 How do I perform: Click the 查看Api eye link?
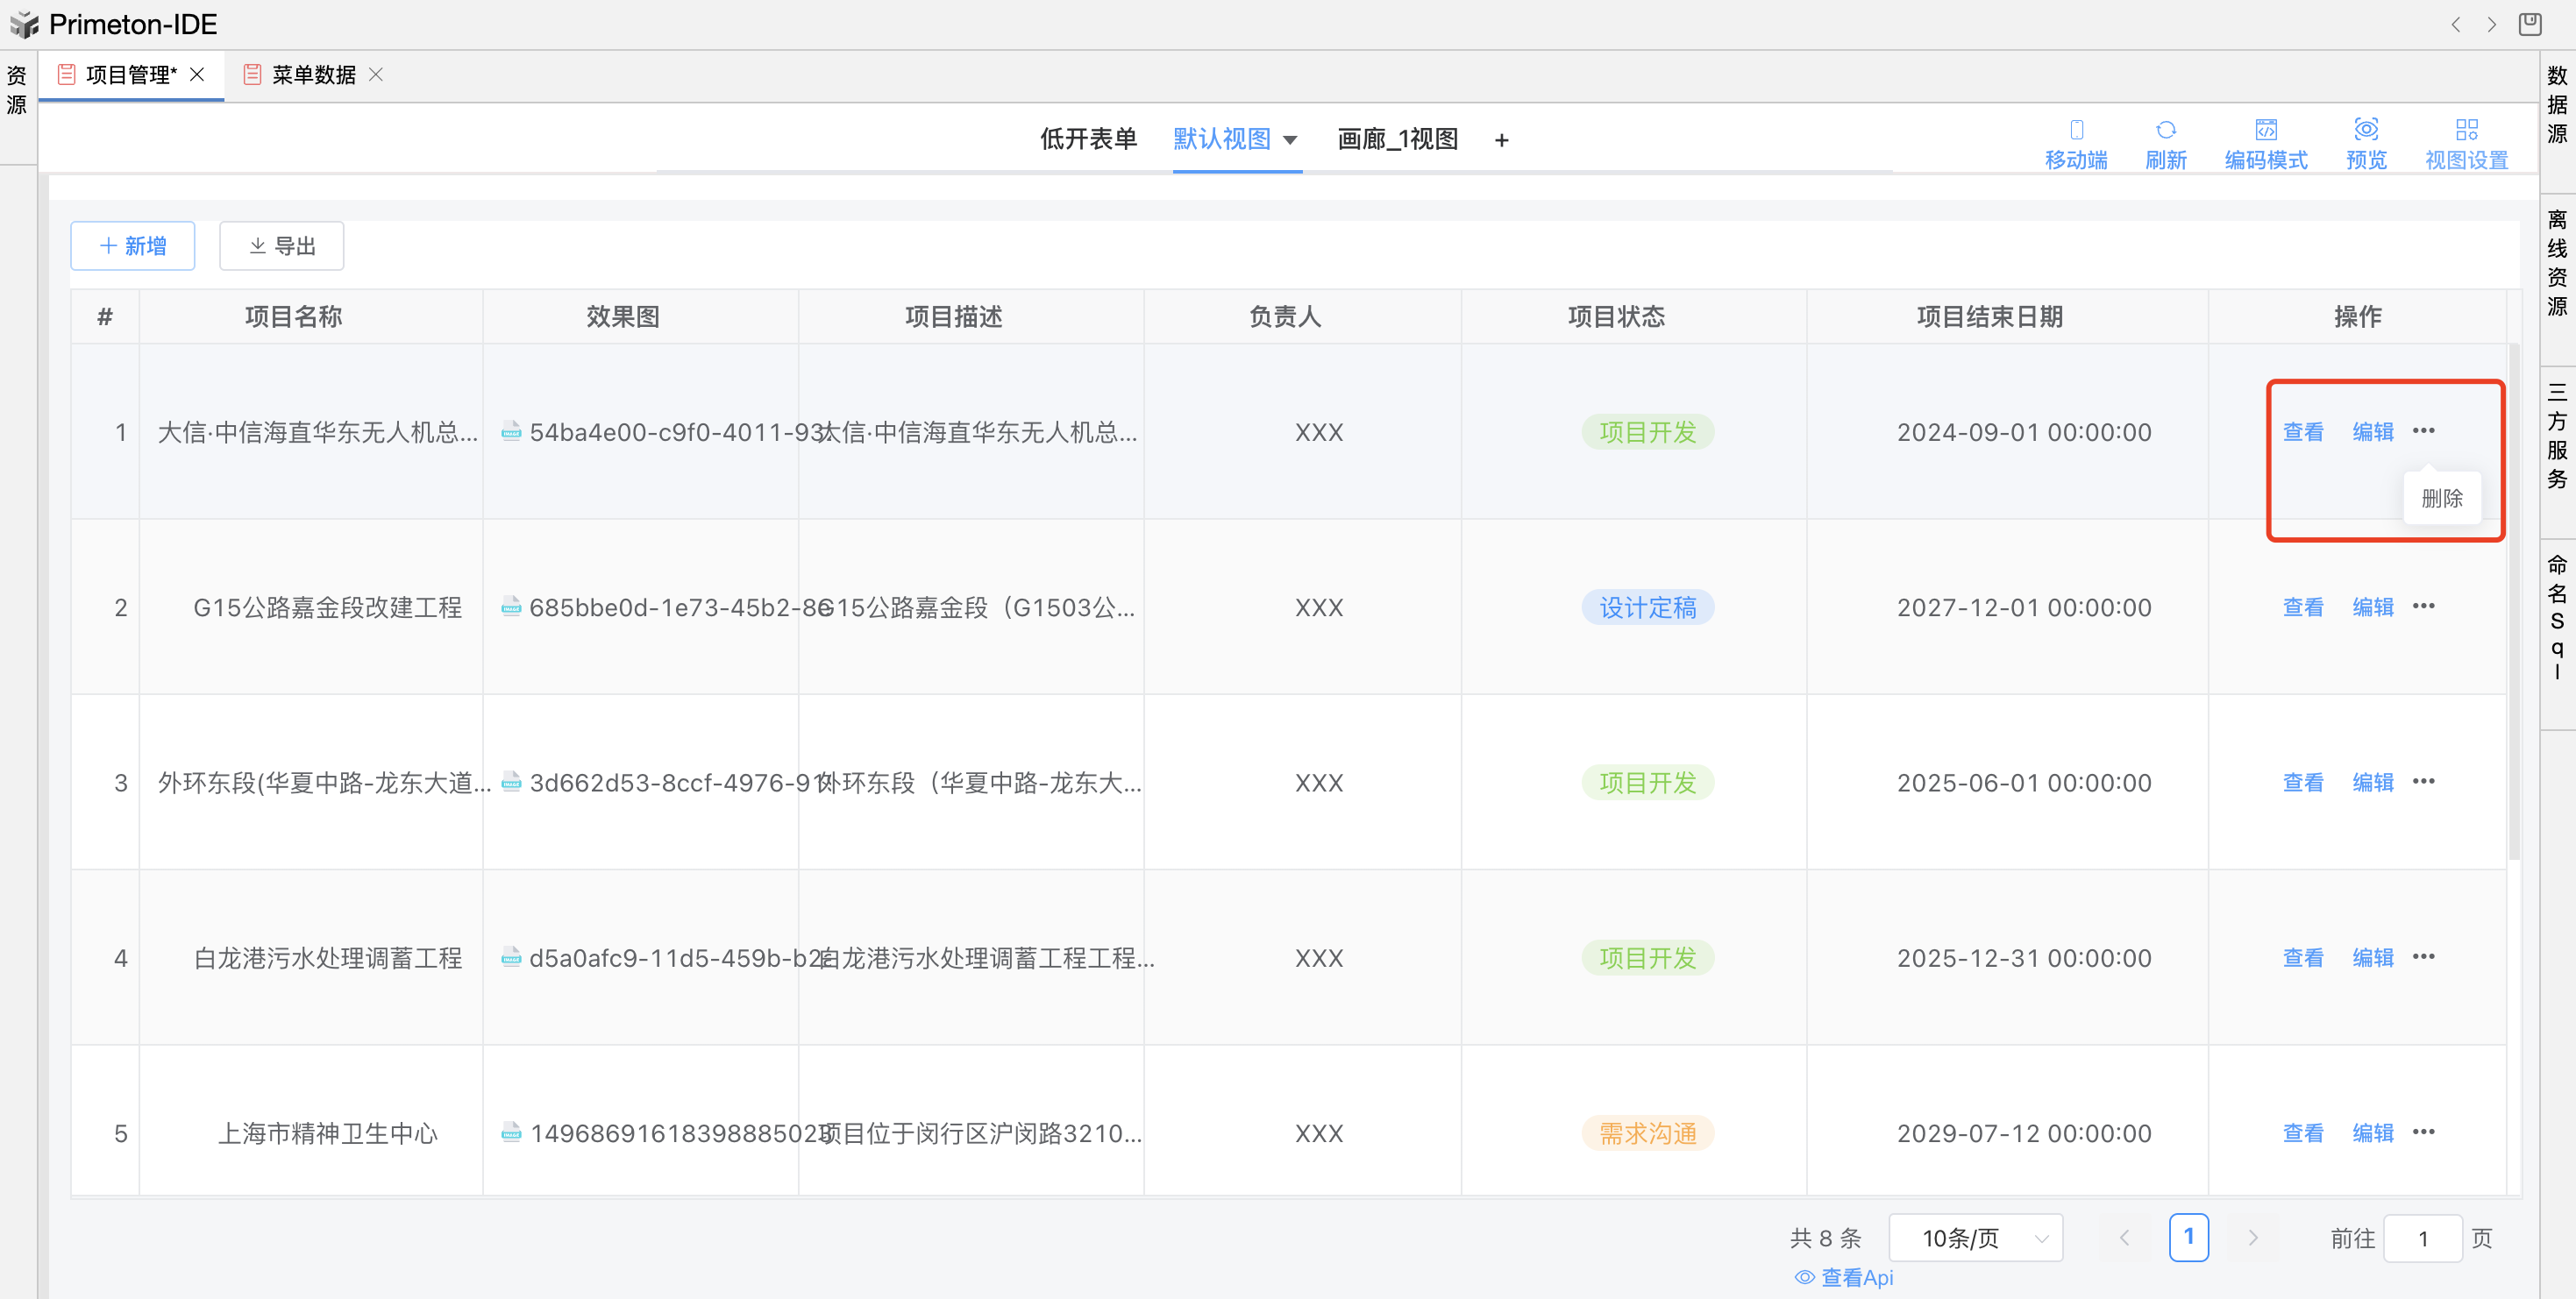tap(1843, 1277)
